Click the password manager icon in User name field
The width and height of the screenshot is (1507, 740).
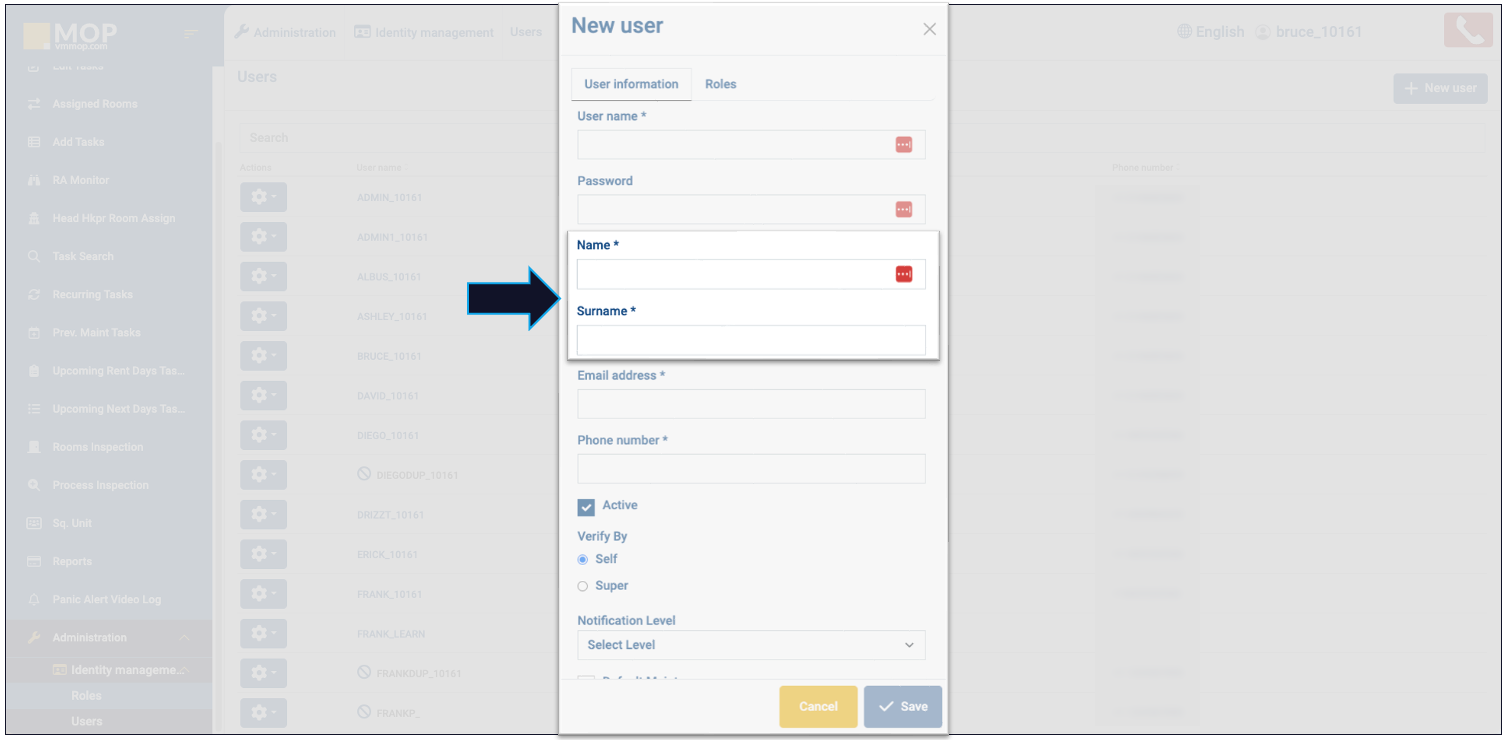pyautogui.click(x=903, y=145)
